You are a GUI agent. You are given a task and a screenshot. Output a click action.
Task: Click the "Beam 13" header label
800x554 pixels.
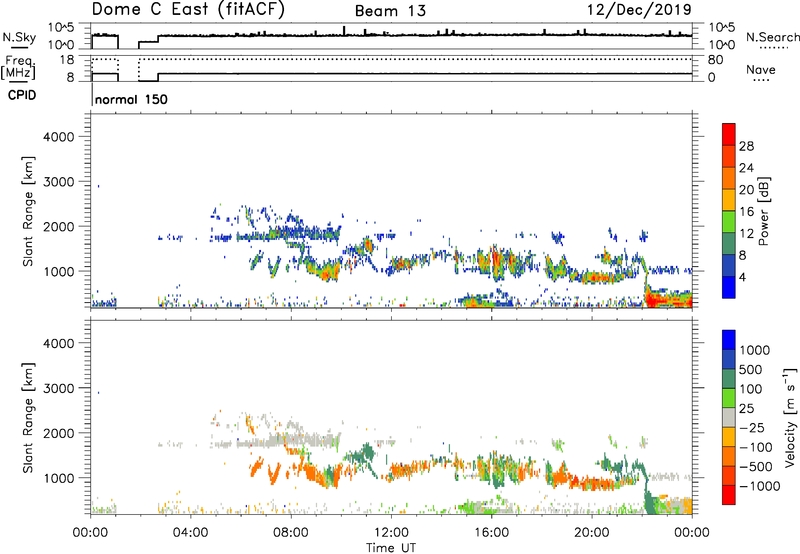click(x=390, y=11)
